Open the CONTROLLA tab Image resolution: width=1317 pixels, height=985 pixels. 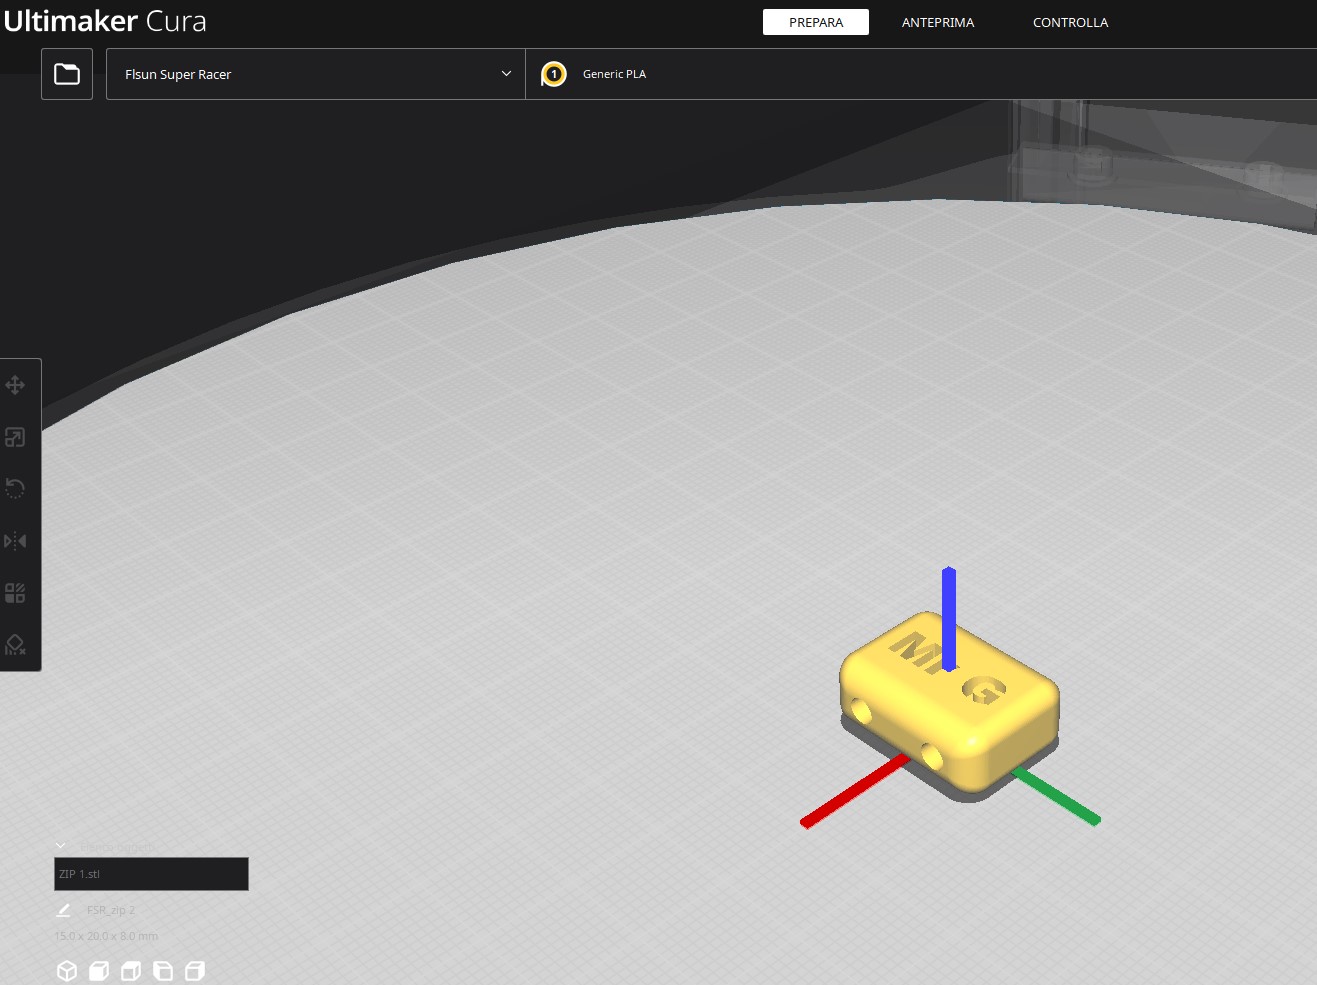(1070, 22)
